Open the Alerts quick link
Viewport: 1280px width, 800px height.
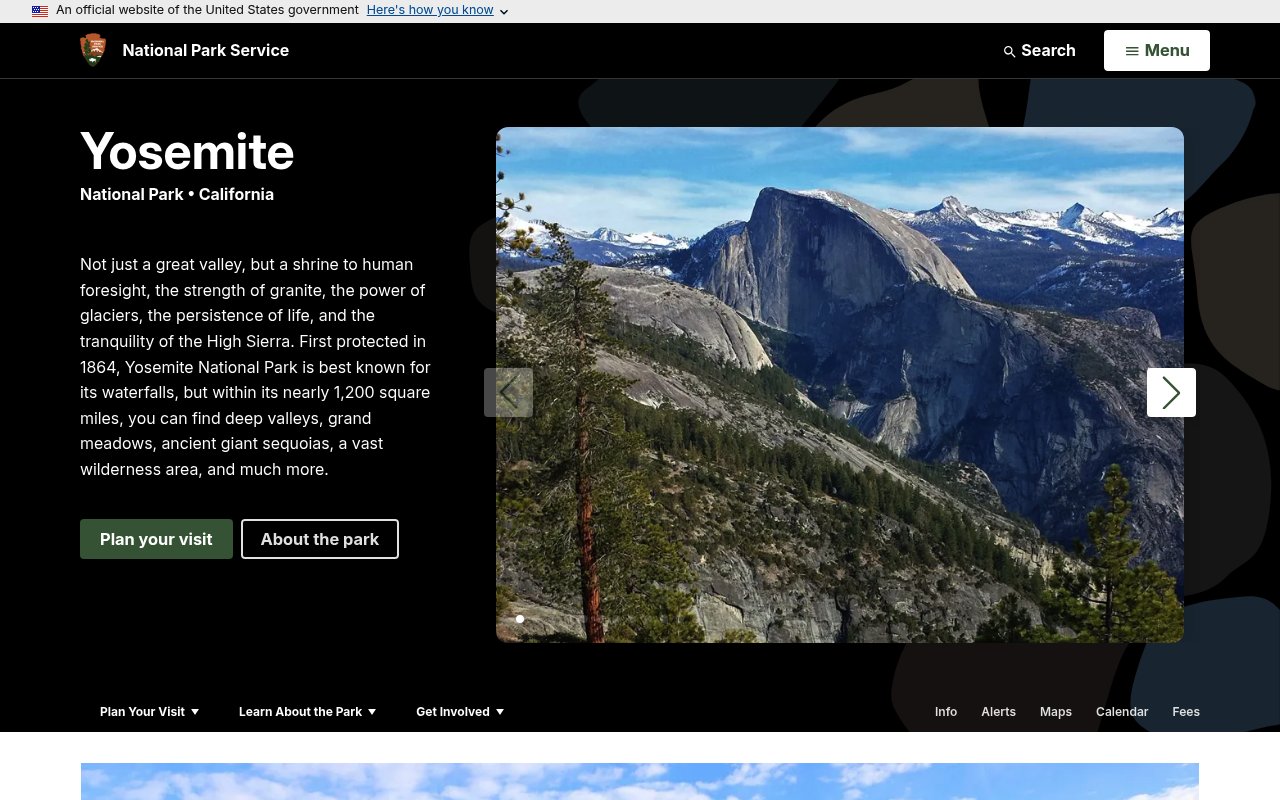coord(998,712)
